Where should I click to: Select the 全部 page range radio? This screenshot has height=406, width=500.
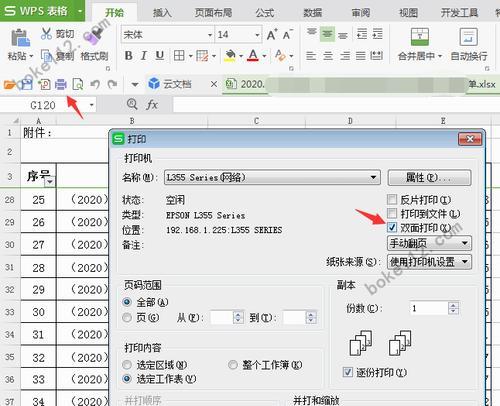coord(127,302)
